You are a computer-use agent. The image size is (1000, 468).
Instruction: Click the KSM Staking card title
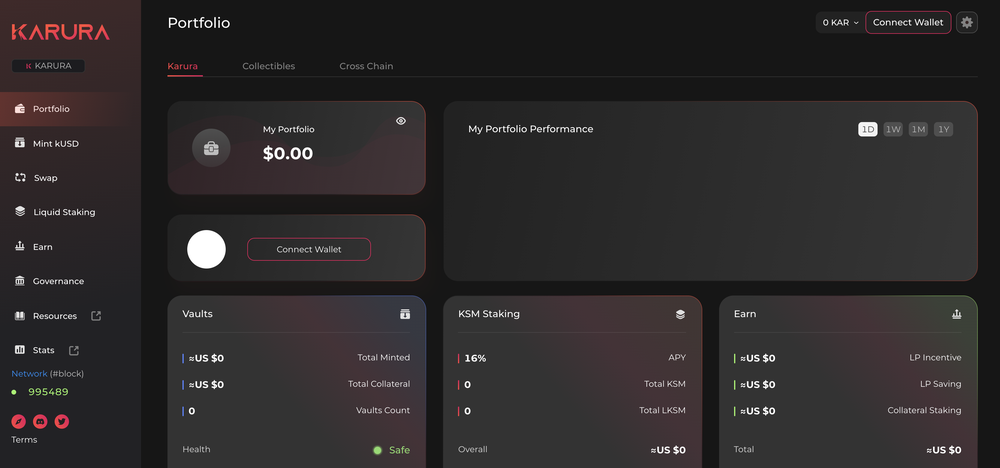489,314
